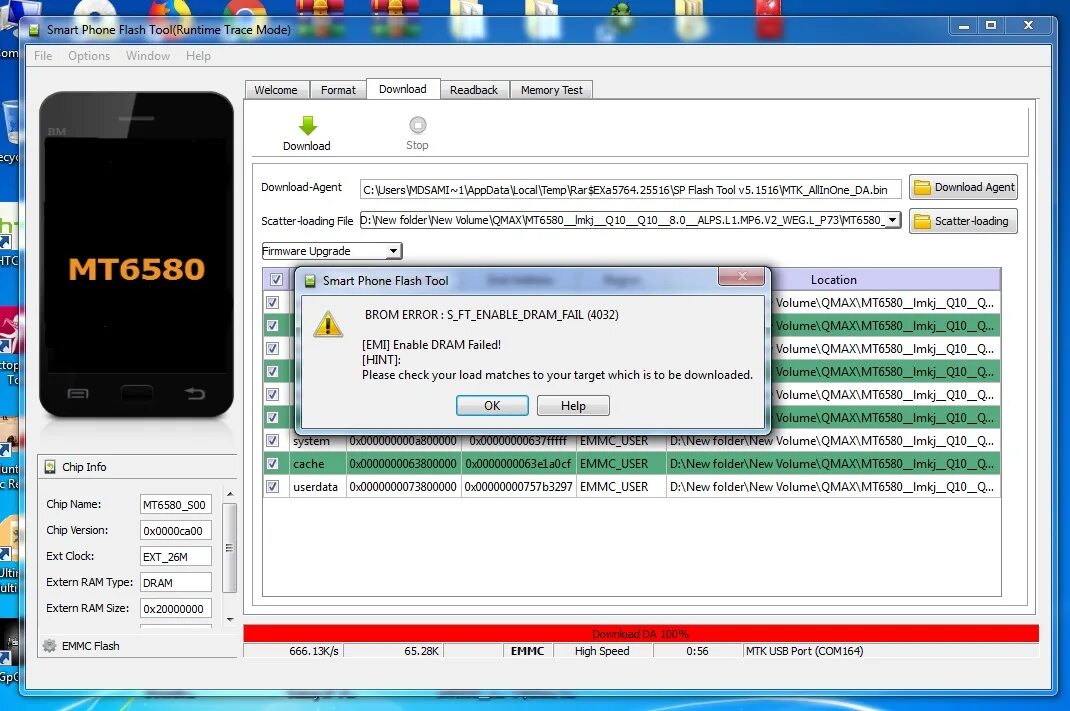The width and height of the screenshot is (1070, 711).
Task: Toggle the system partition checkbox
Action: coord(272,440)
